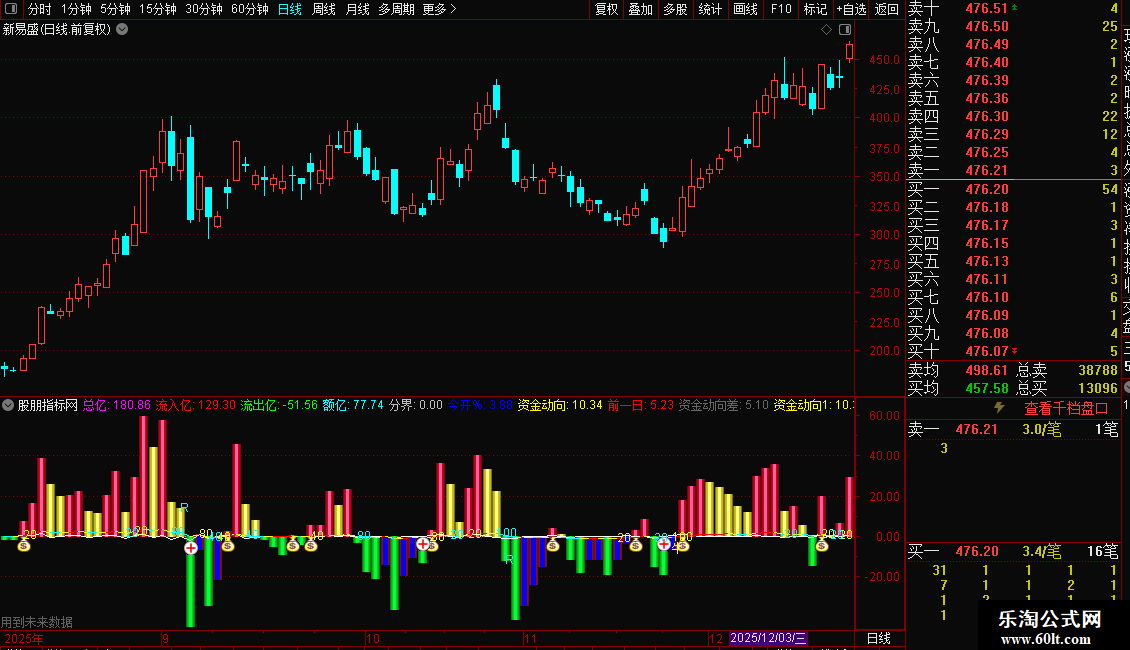Click the 资金动向: 10.34 indicator value

pyautogui.click(x=560, y=405)
